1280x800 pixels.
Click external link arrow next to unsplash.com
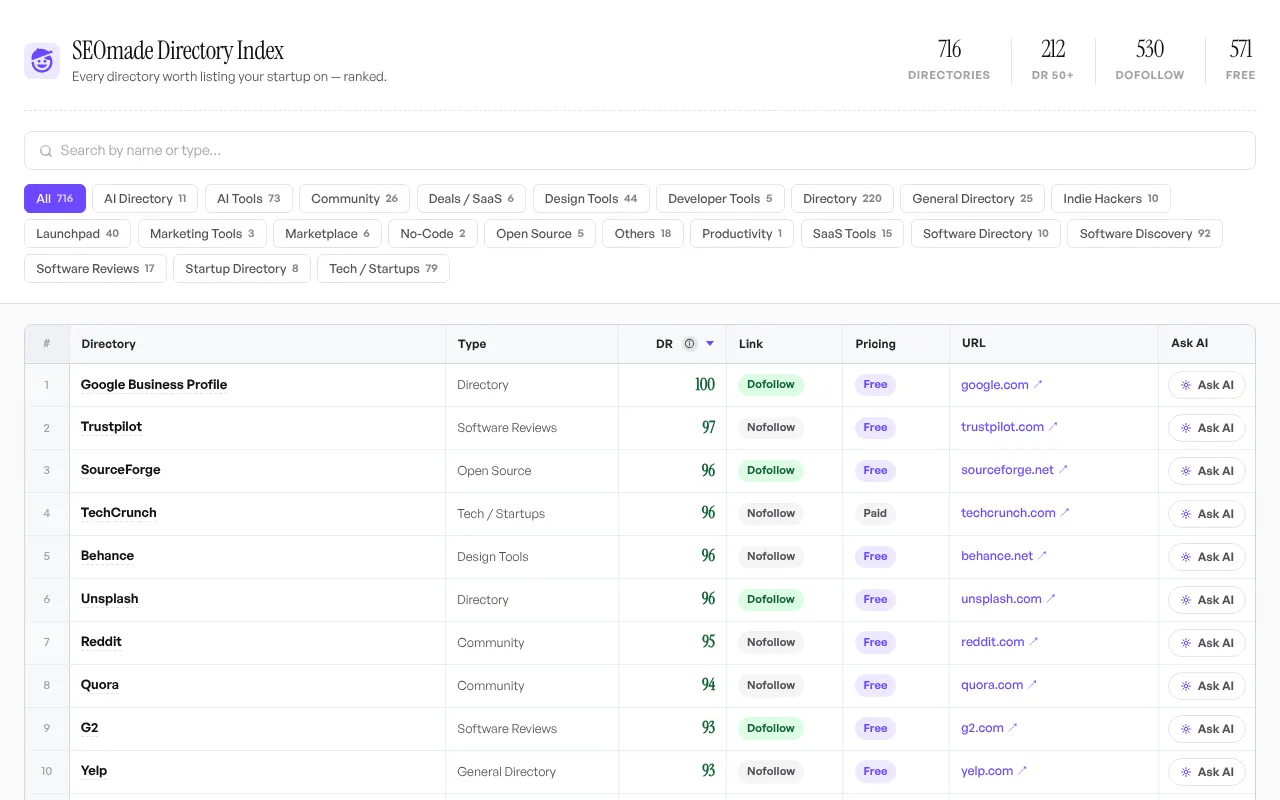point(1051,599)
